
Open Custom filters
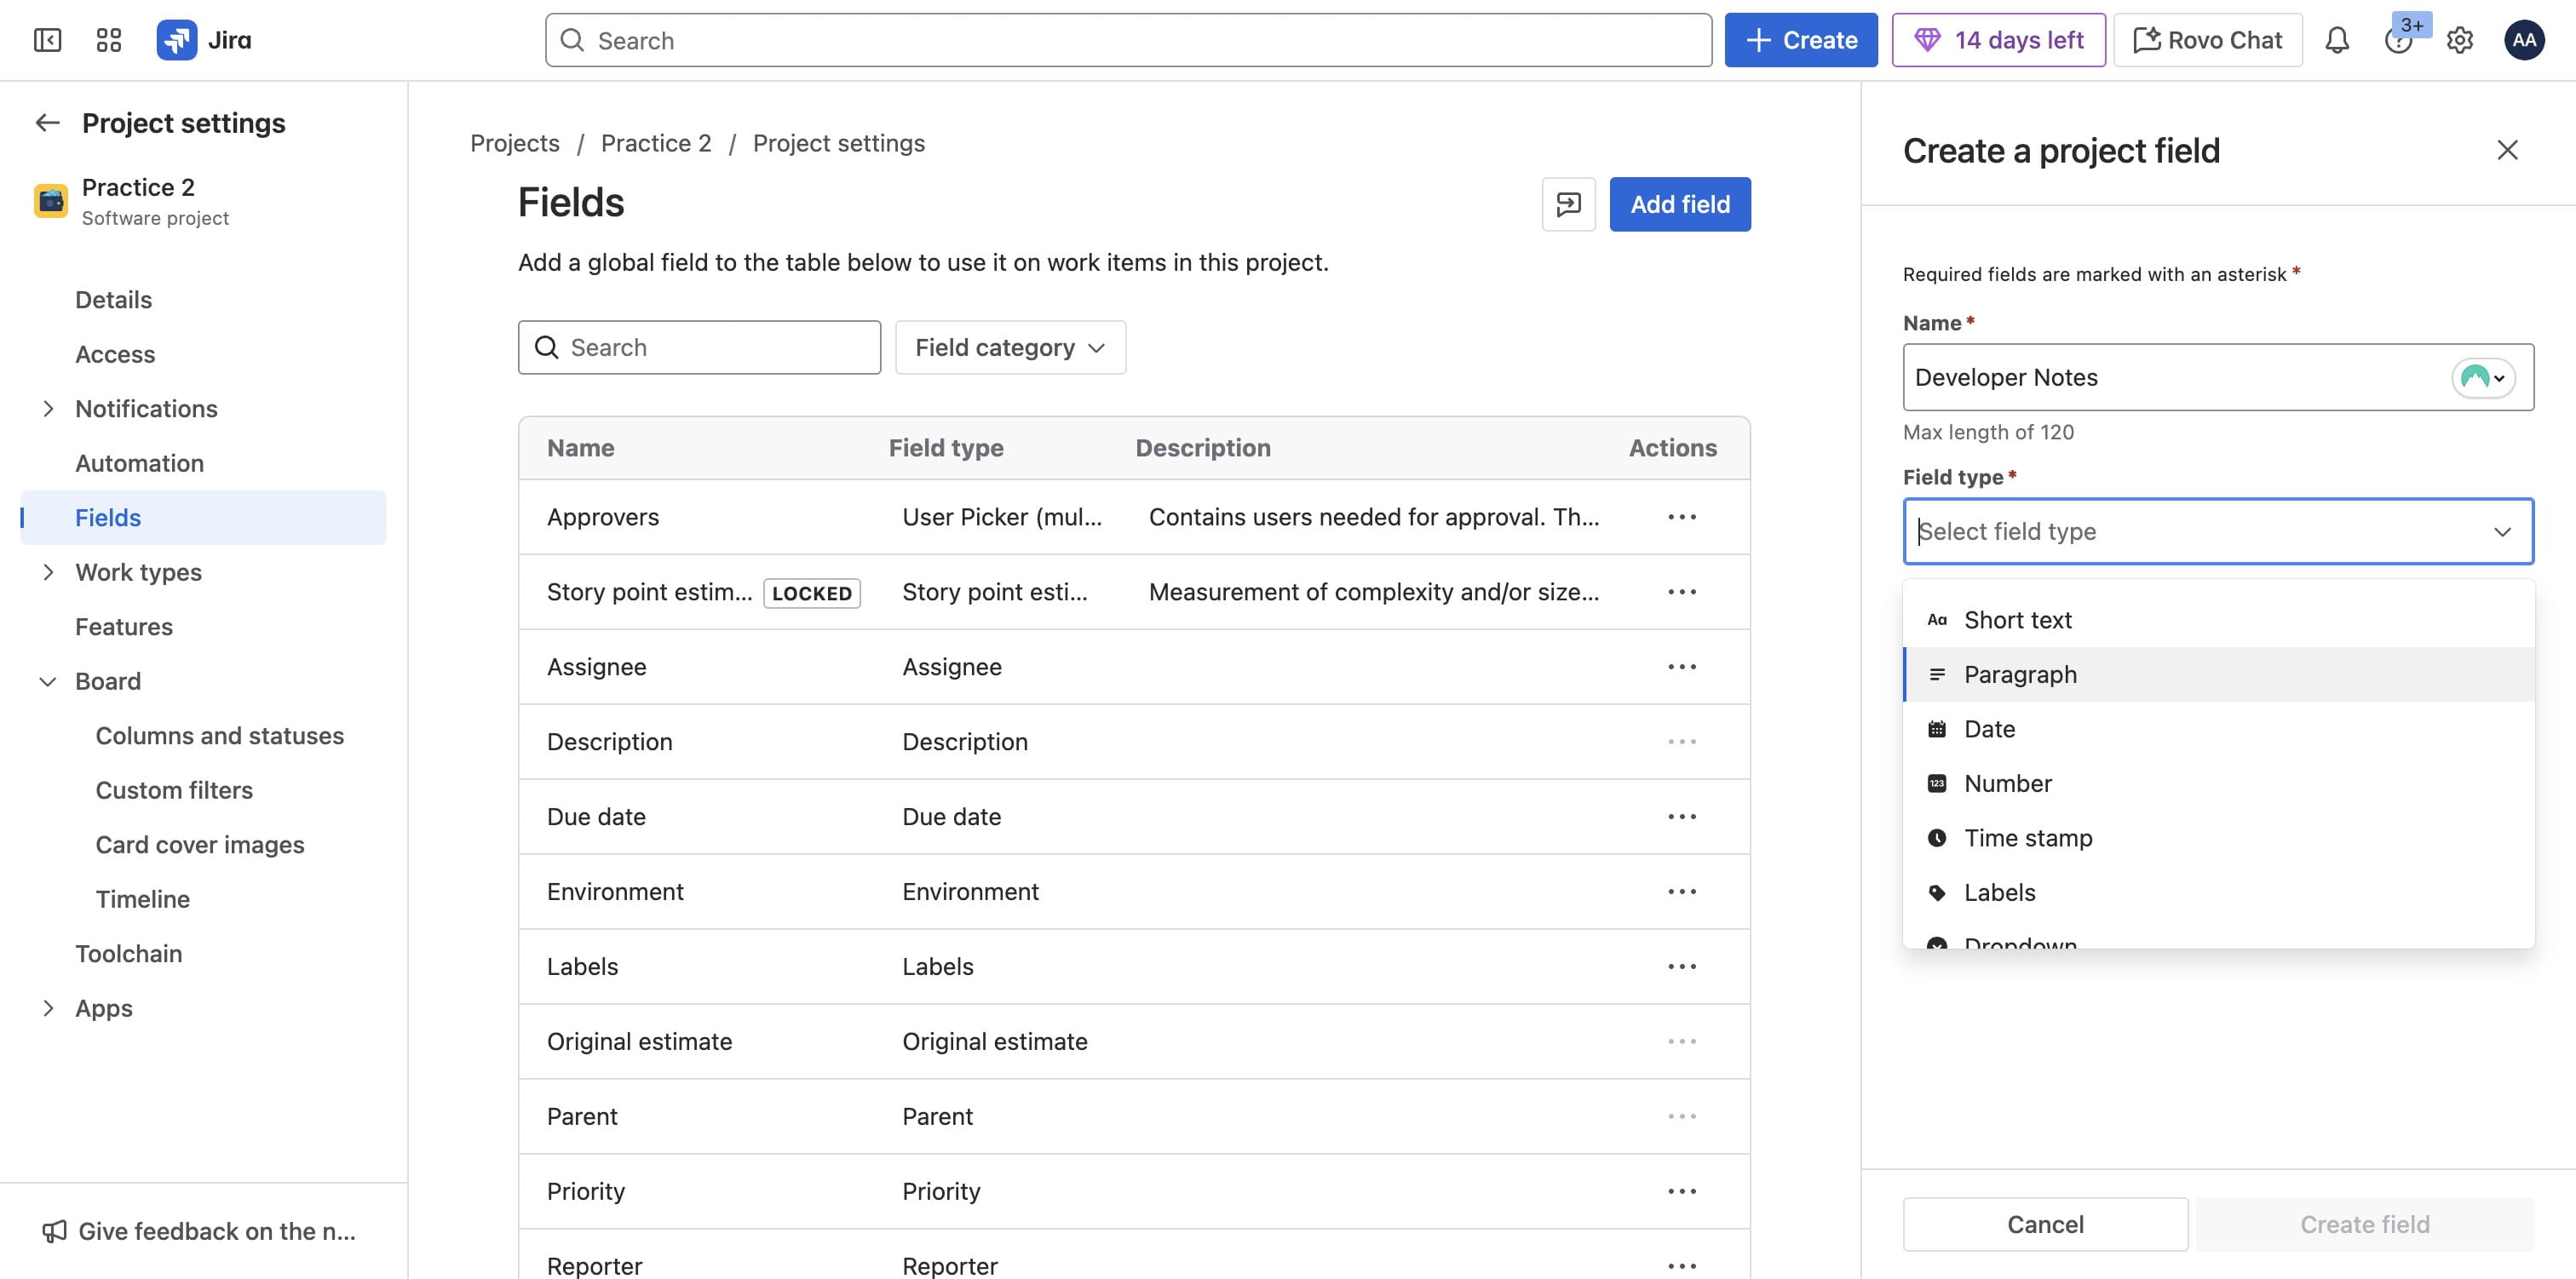coord(174,790)
